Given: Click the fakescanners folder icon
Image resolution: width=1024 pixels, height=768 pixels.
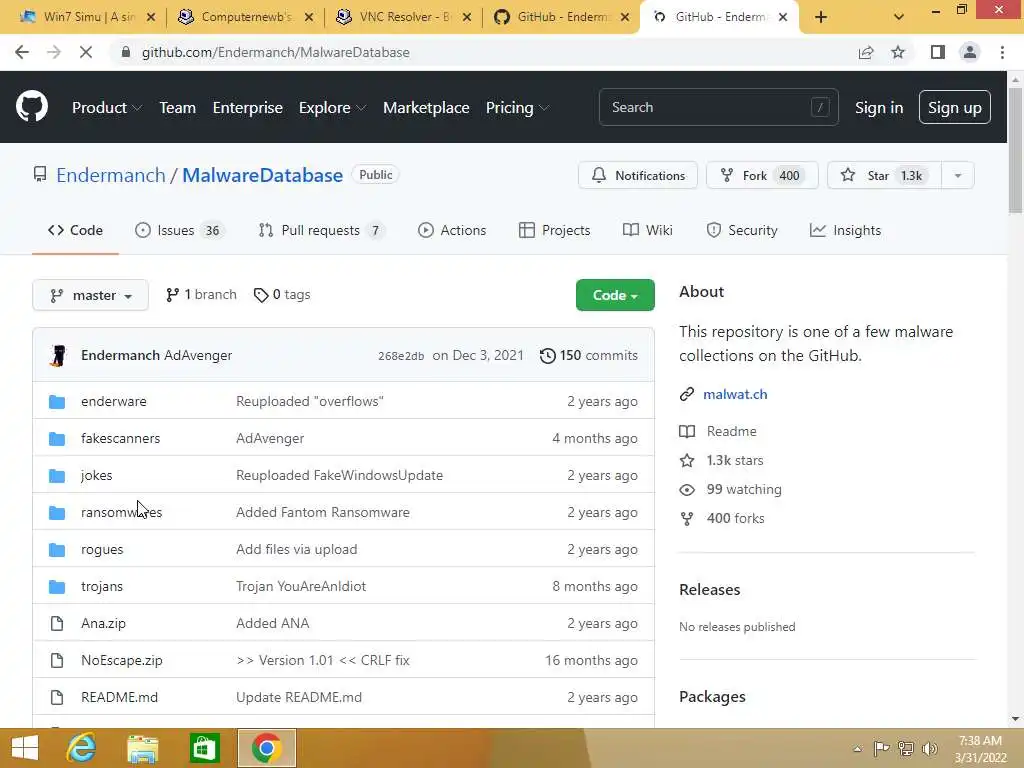Looking at the screenshot, I should (x=57, y=438).
